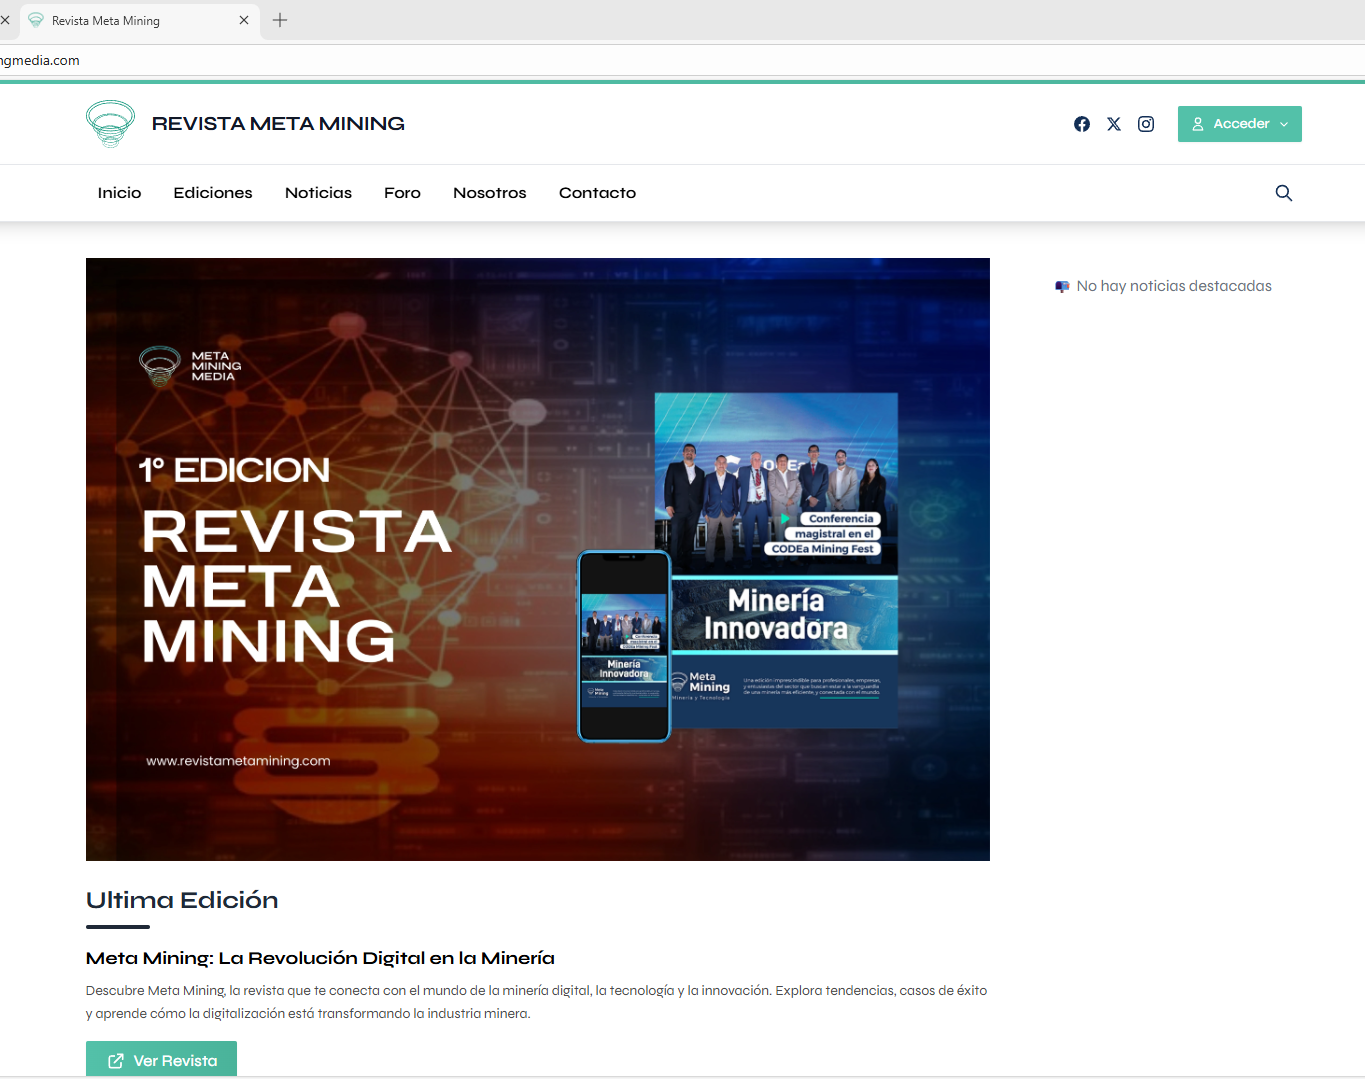Expand the Acceder dropdown button
Viewport: 1365px width, 1079px height.
(x=1240, y=124)
